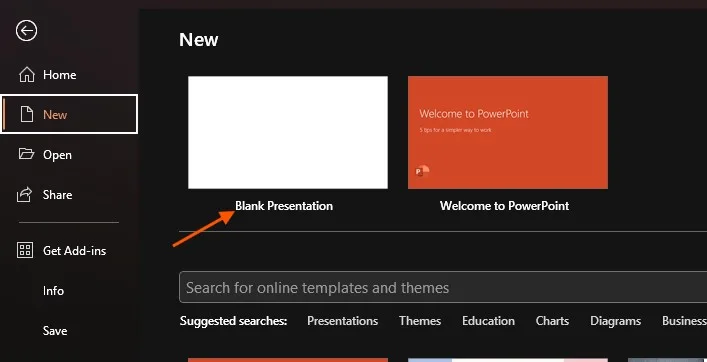The image size is (707, 362).
Task: Open the Welcome to PowerPoint template thumbnail
Action: (508, 133)
